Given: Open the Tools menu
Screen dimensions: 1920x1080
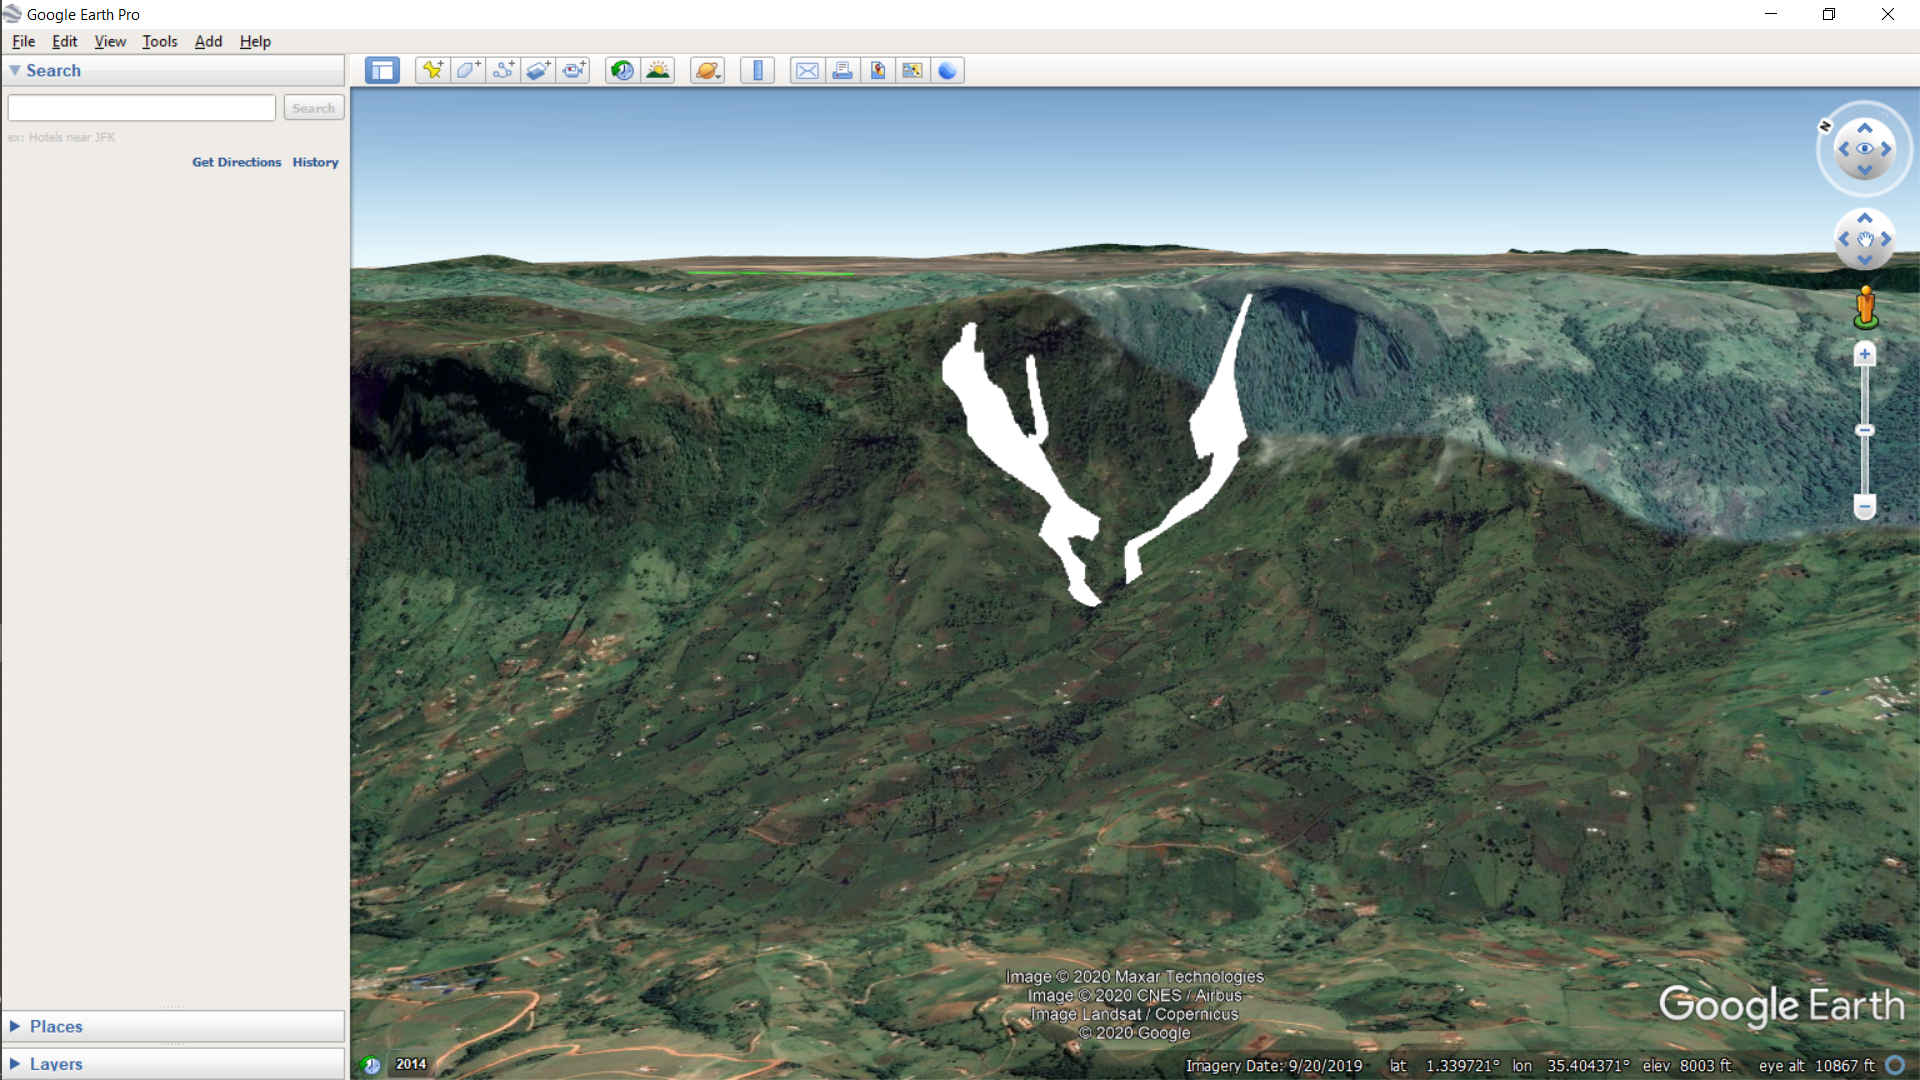Looking at the screenshot, I should 159,41.
